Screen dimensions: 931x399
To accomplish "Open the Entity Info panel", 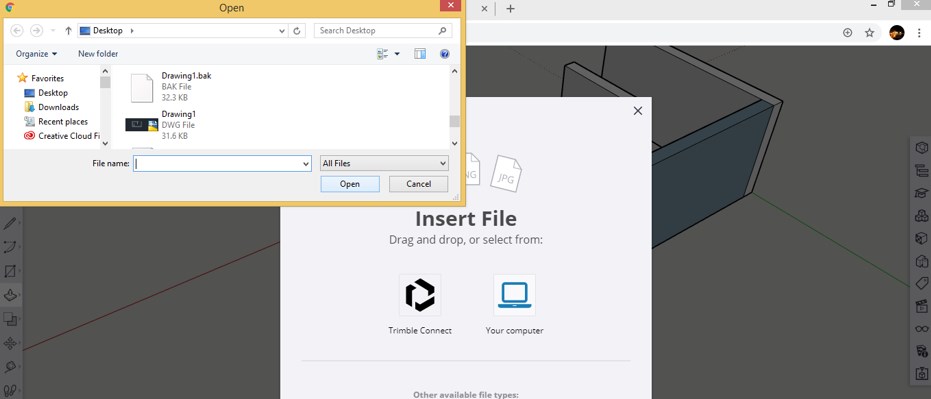I will [922, 147].
